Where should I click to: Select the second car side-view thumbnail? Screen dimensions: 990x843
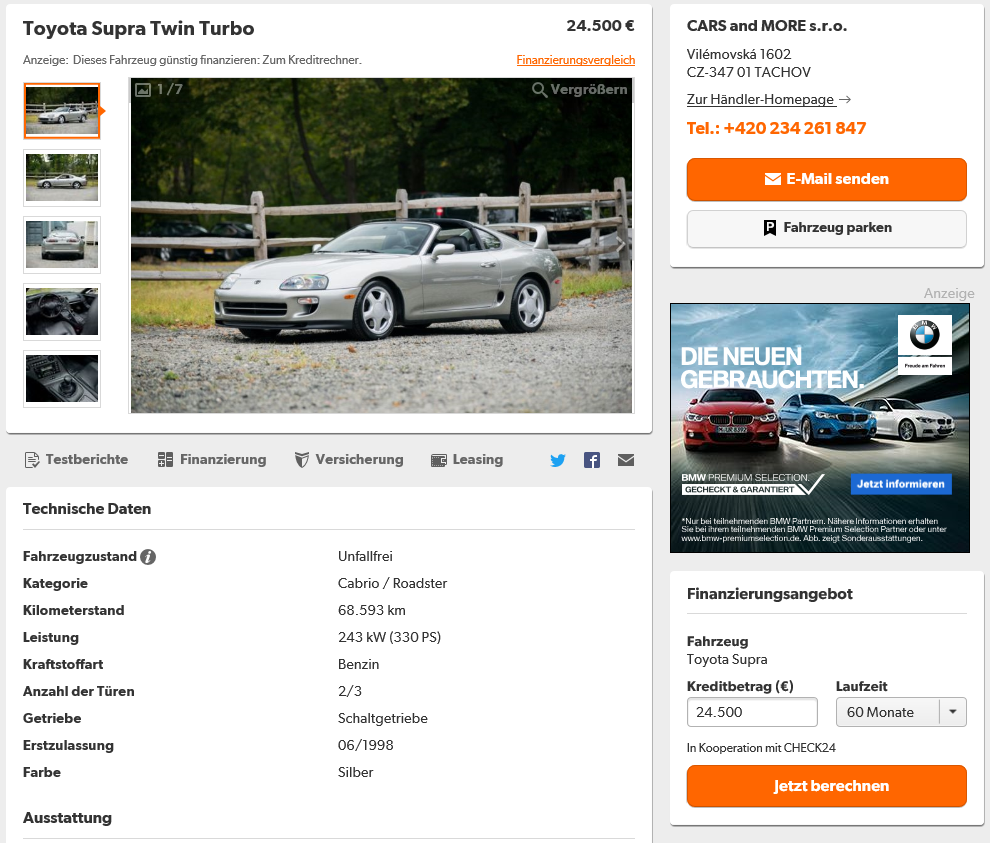coord(62,177)
